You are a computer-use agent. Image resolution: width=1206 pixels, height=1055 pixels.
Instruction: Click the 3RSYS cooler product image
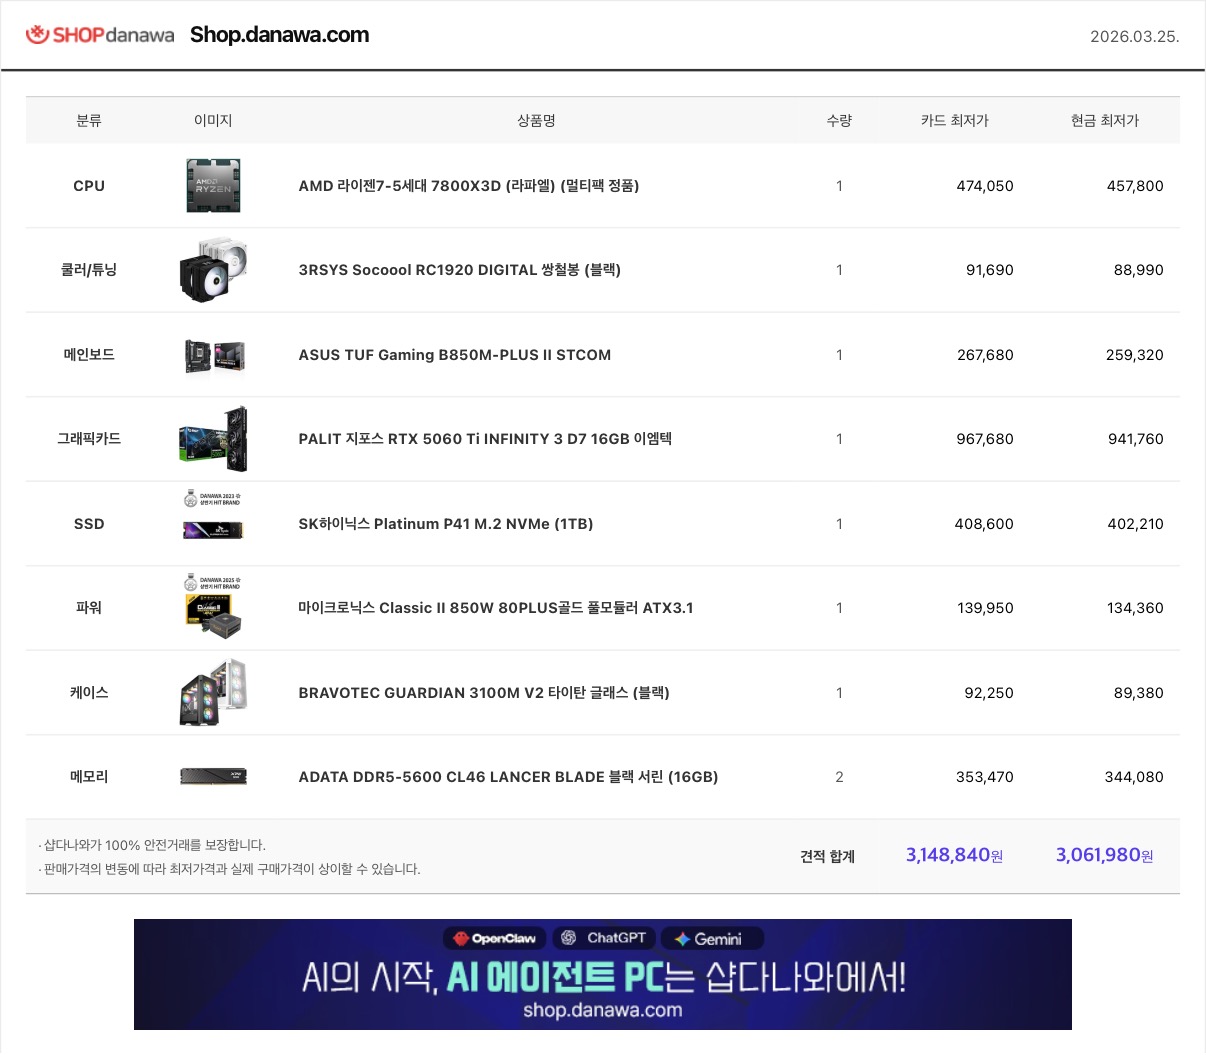213,270
